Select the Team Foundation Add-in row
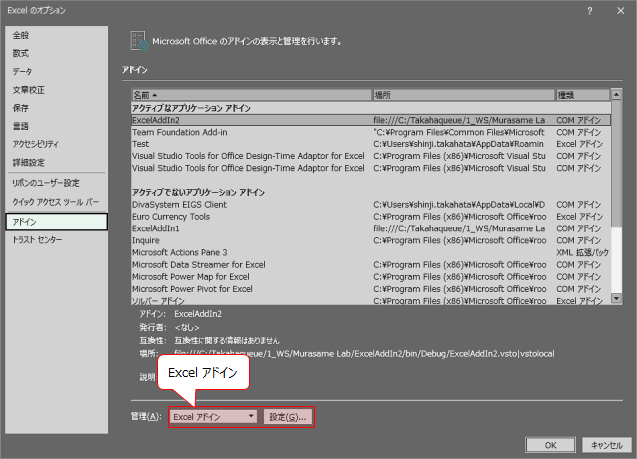This screenshot has height=459, width=637. pos(371,132)
